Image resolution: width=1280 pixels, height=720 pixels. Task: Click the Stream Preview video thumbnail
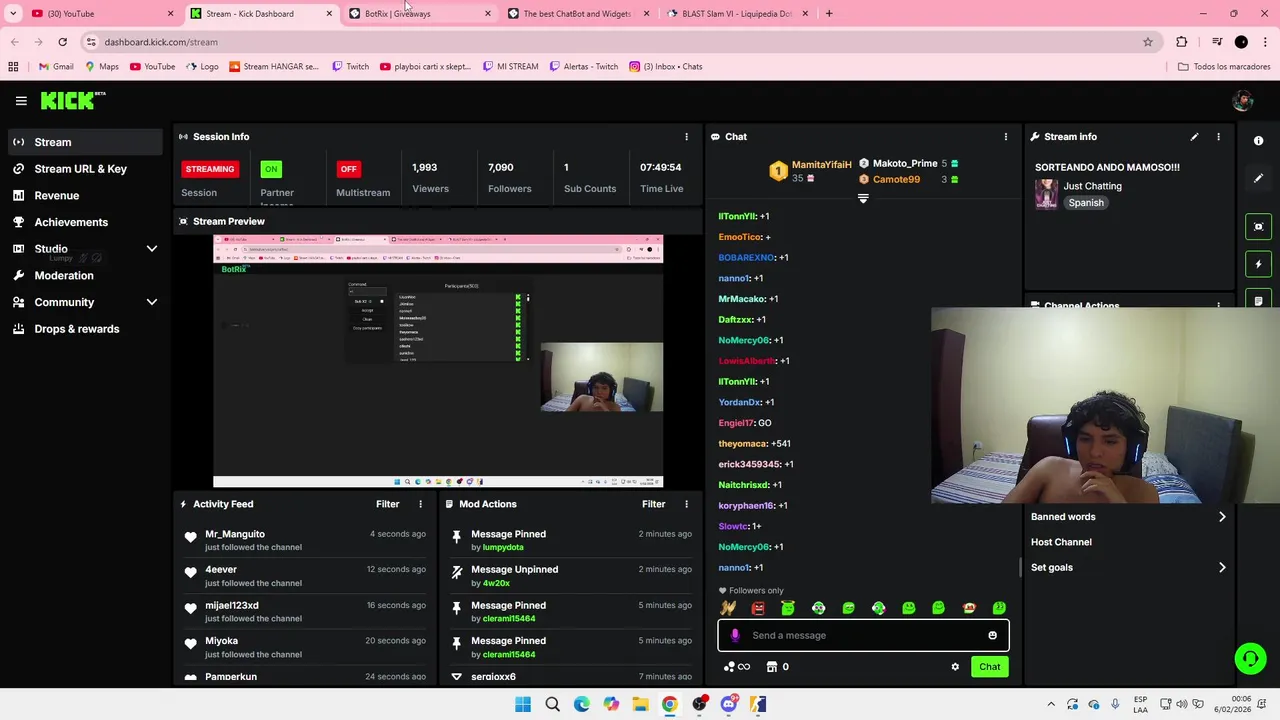tap(438, 361)
